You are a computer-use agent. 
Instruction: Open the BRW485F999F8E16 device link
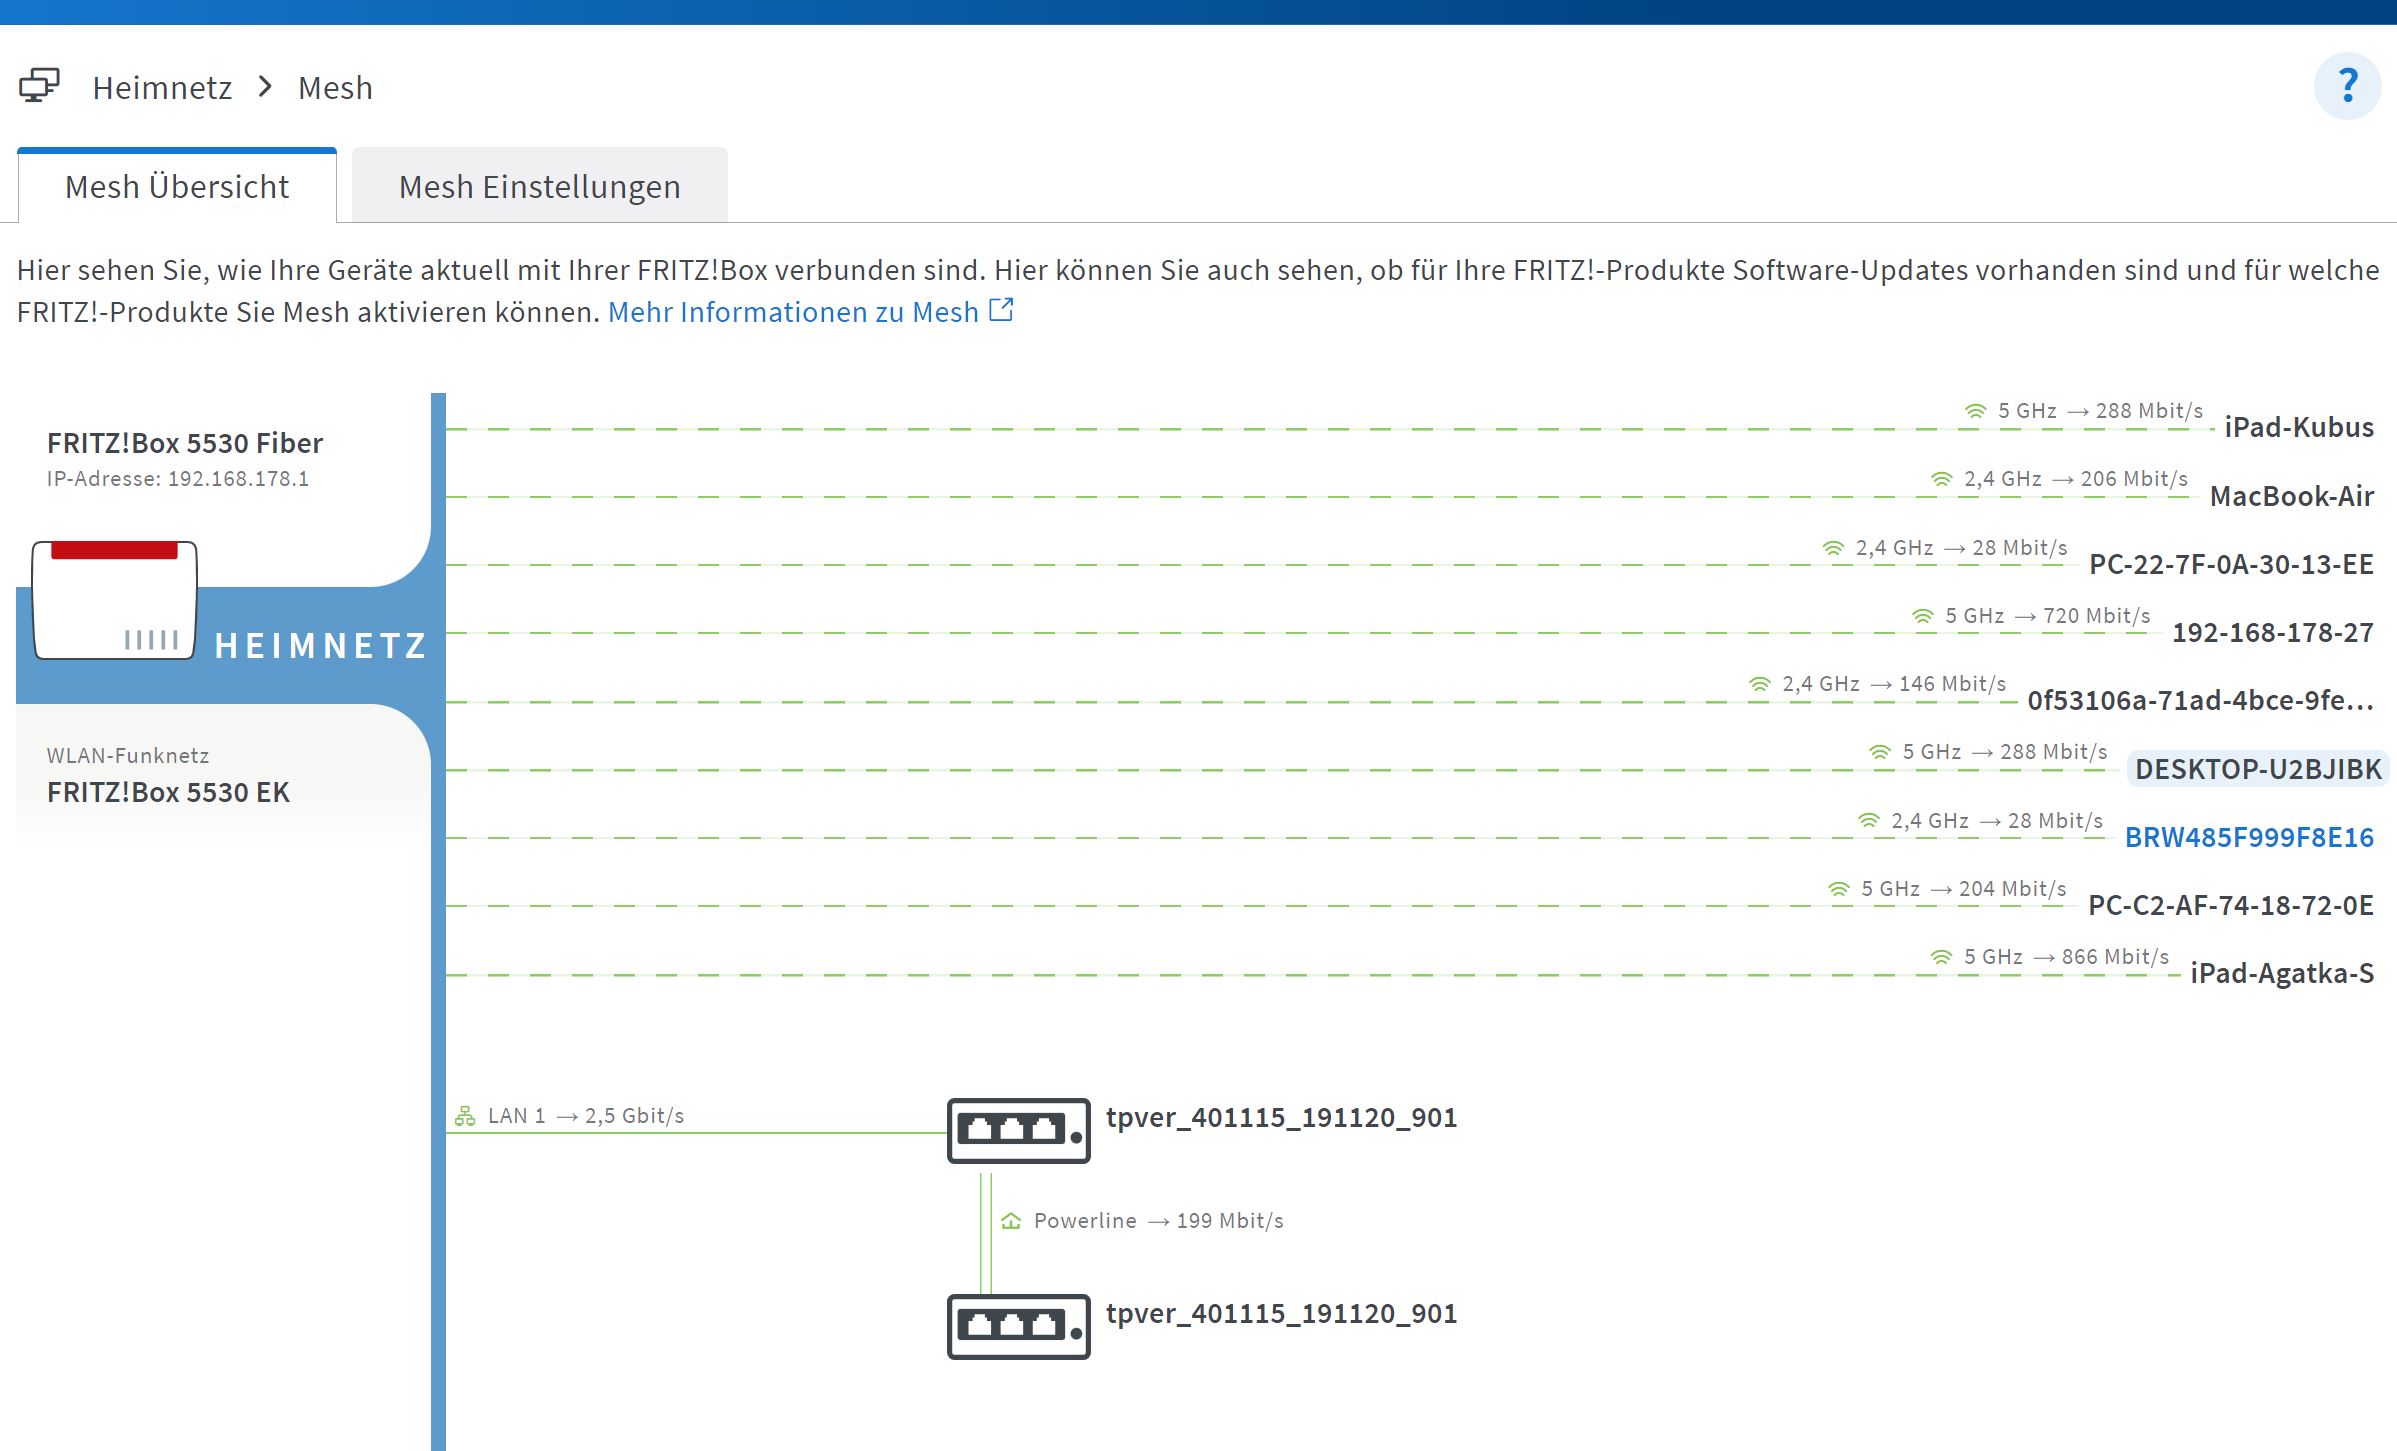(x=2248, y=837)
